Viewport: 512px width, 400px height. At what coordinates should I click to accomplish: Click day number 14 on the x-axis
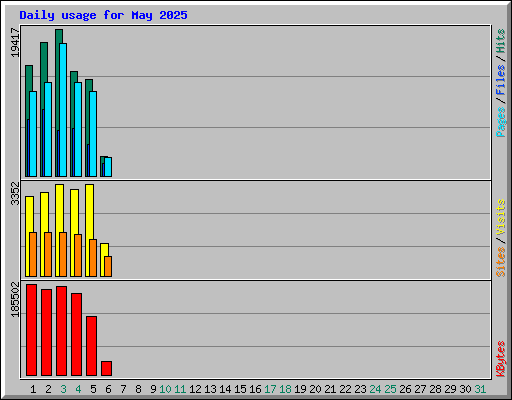[225, 389]
